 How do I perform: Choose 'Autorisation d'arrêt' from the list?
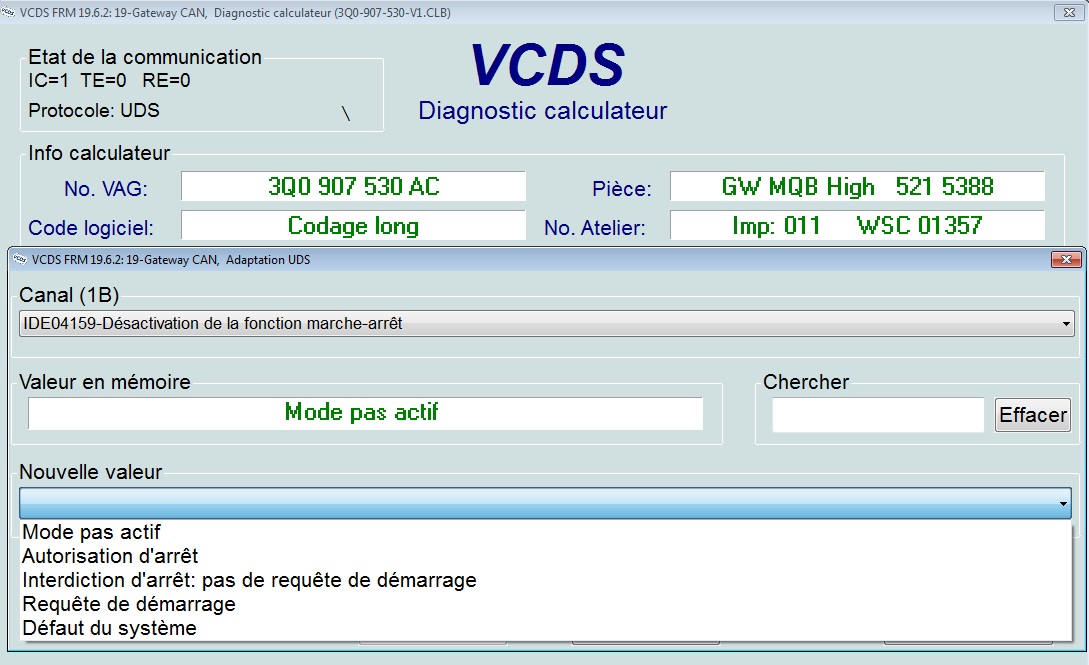(x=546, y=556)
